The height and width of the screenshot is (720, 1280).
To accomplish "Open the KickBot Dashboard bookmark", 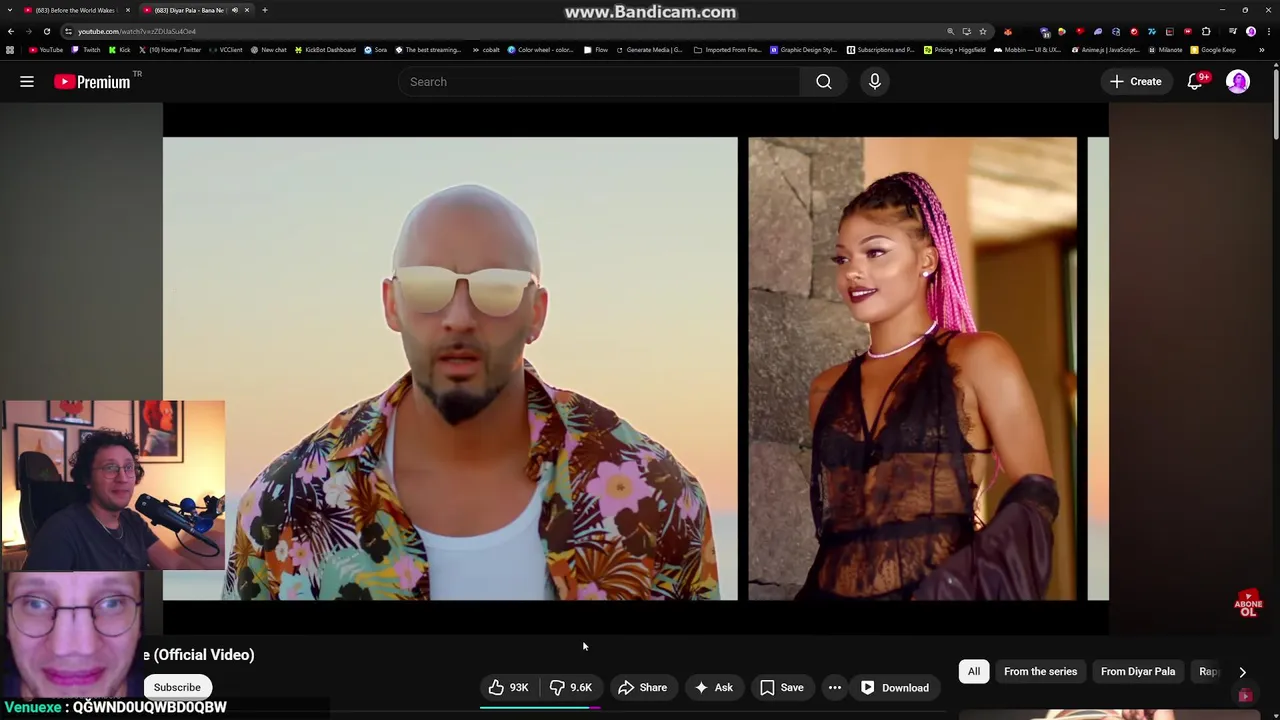I will click(325, 49).
